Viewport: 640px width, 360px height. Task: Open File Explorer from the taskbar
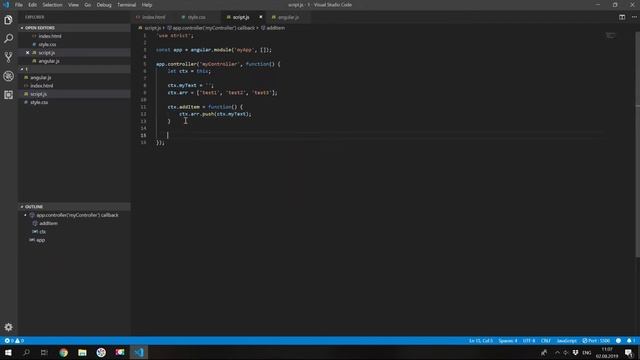(x=82, y=352)
